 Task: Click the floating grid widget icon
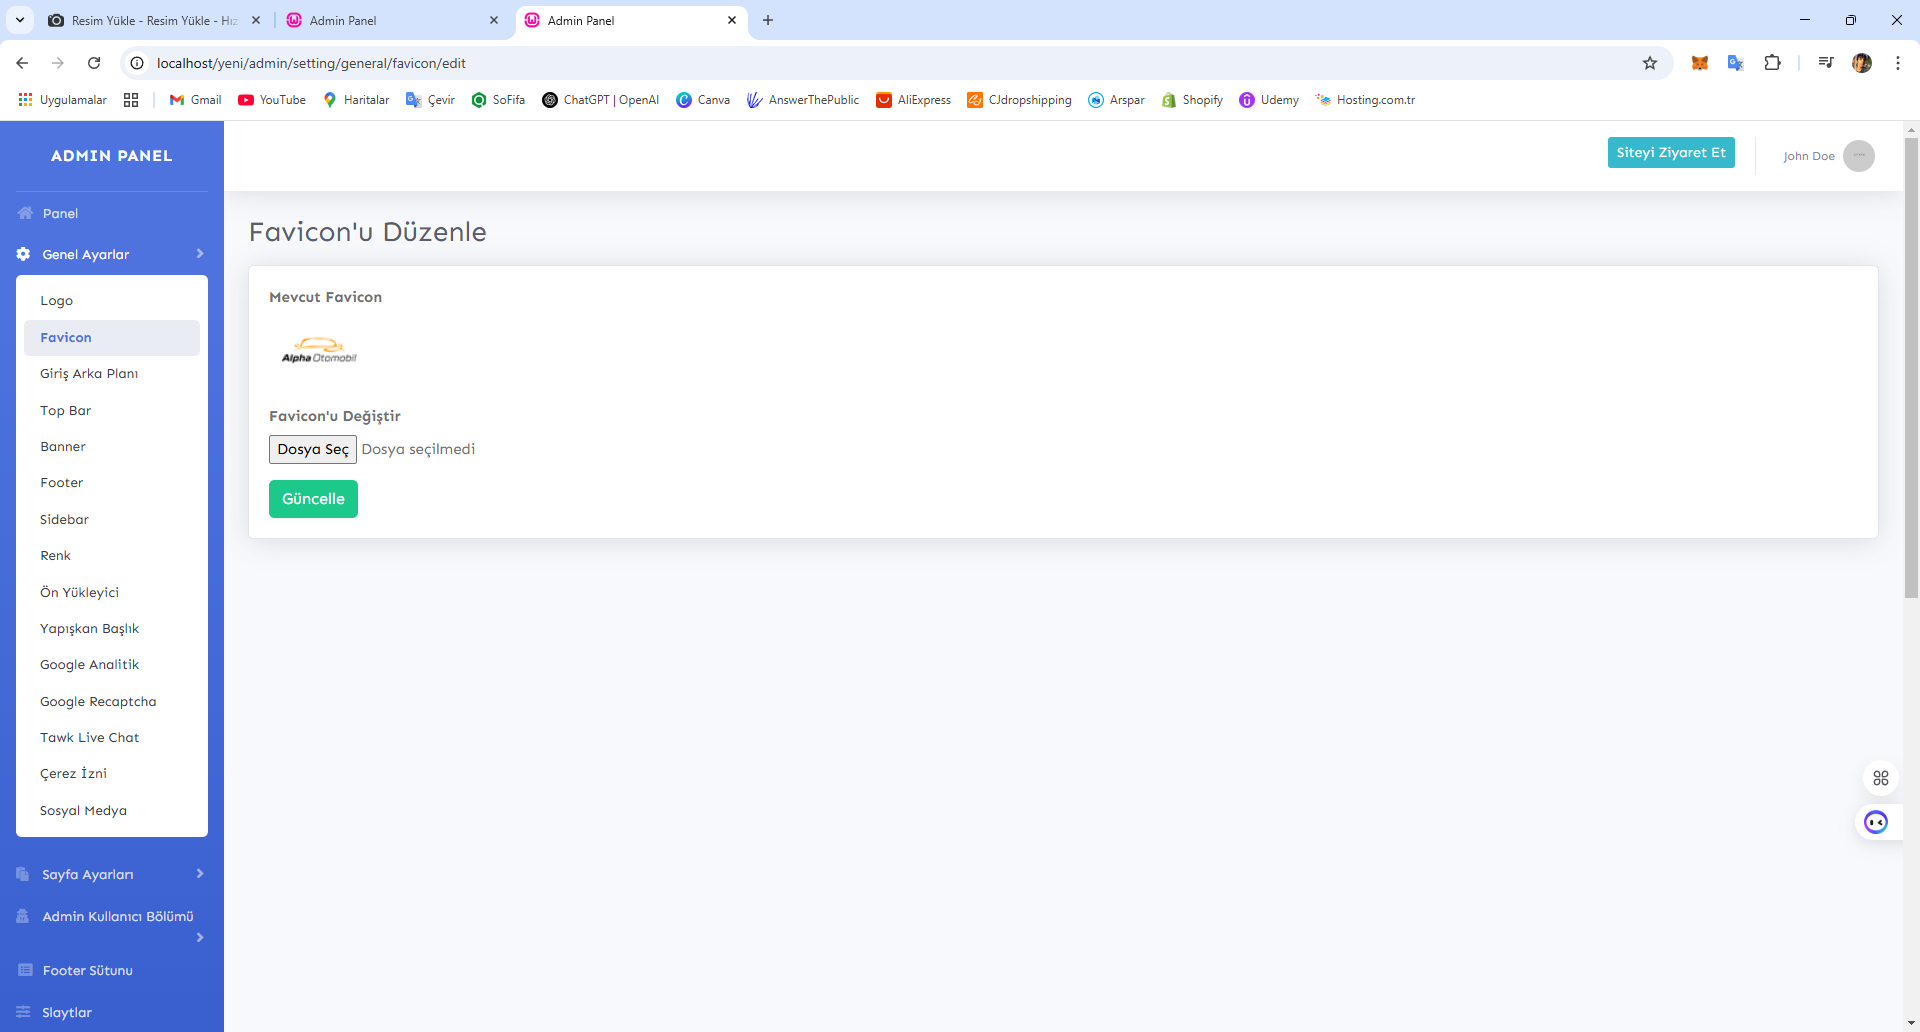pos(1880,778)
